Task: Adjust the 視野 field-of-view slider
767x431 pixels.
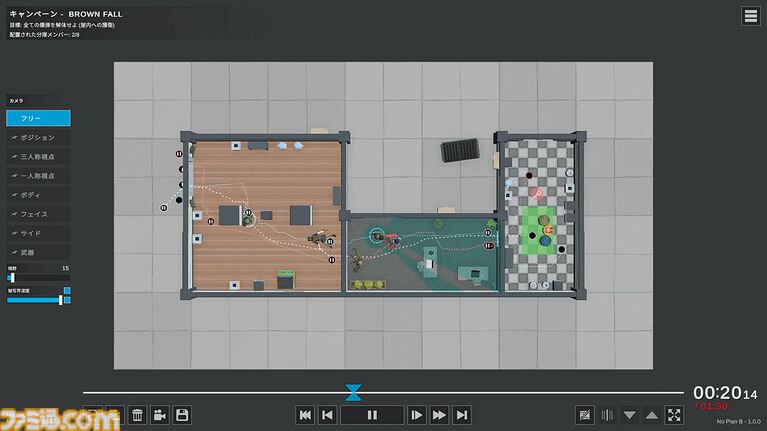Action: pyautogui.click(x=38, y=278)
